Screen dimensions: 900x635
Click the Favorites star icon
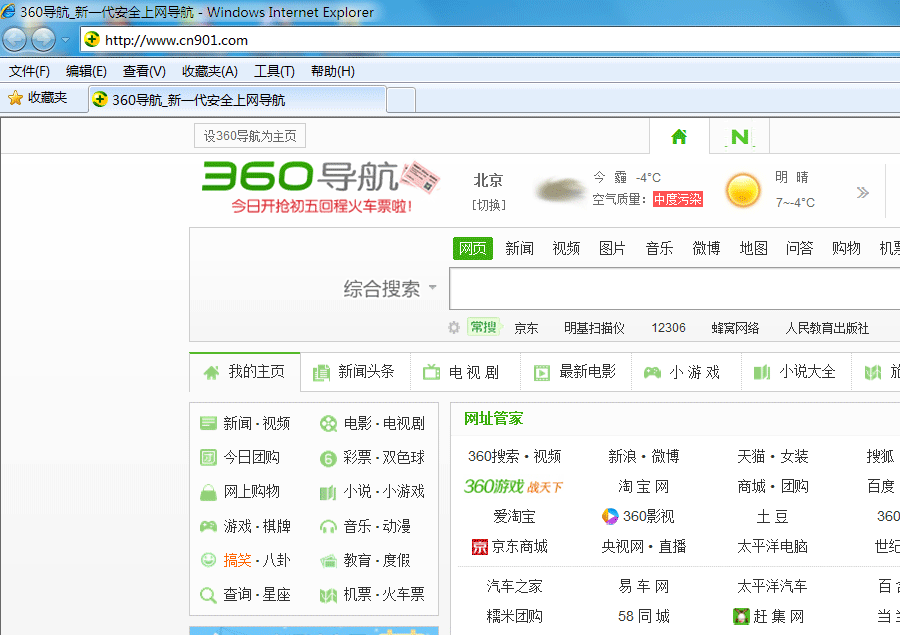click(x=15, y=98)
